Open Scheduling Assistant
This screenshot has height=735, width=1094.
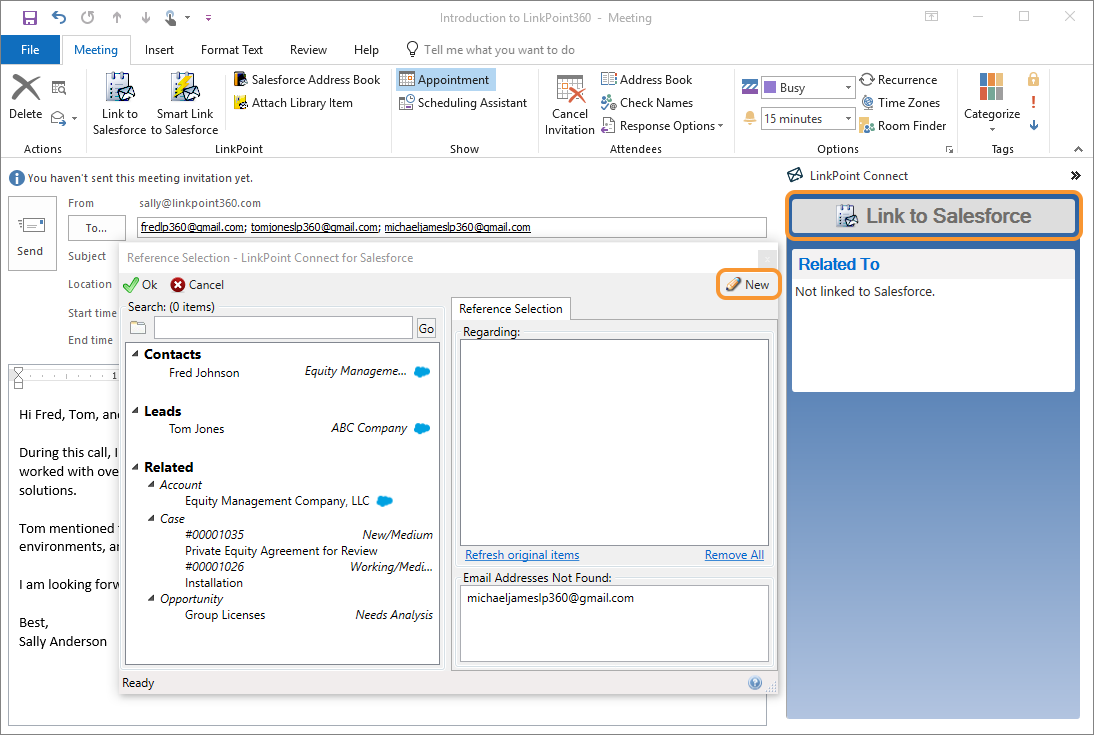463,103
